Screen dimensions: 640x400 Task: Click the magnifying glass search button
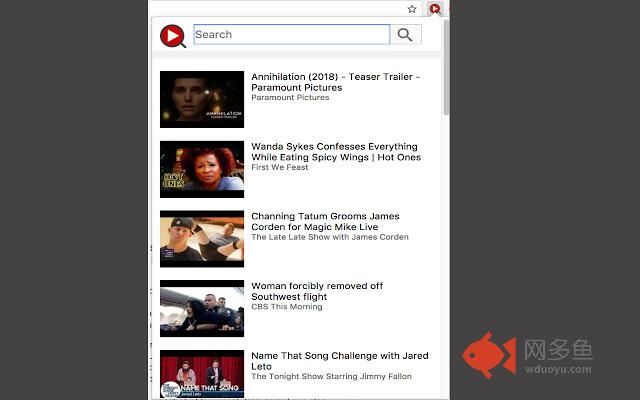[405, 34]
